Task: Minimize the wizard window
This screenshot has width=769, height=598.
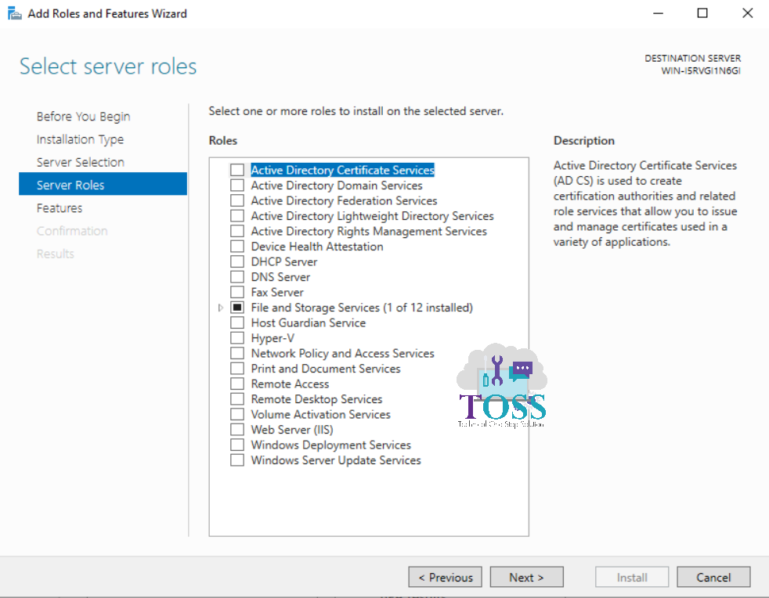Action: click(658, 13)
